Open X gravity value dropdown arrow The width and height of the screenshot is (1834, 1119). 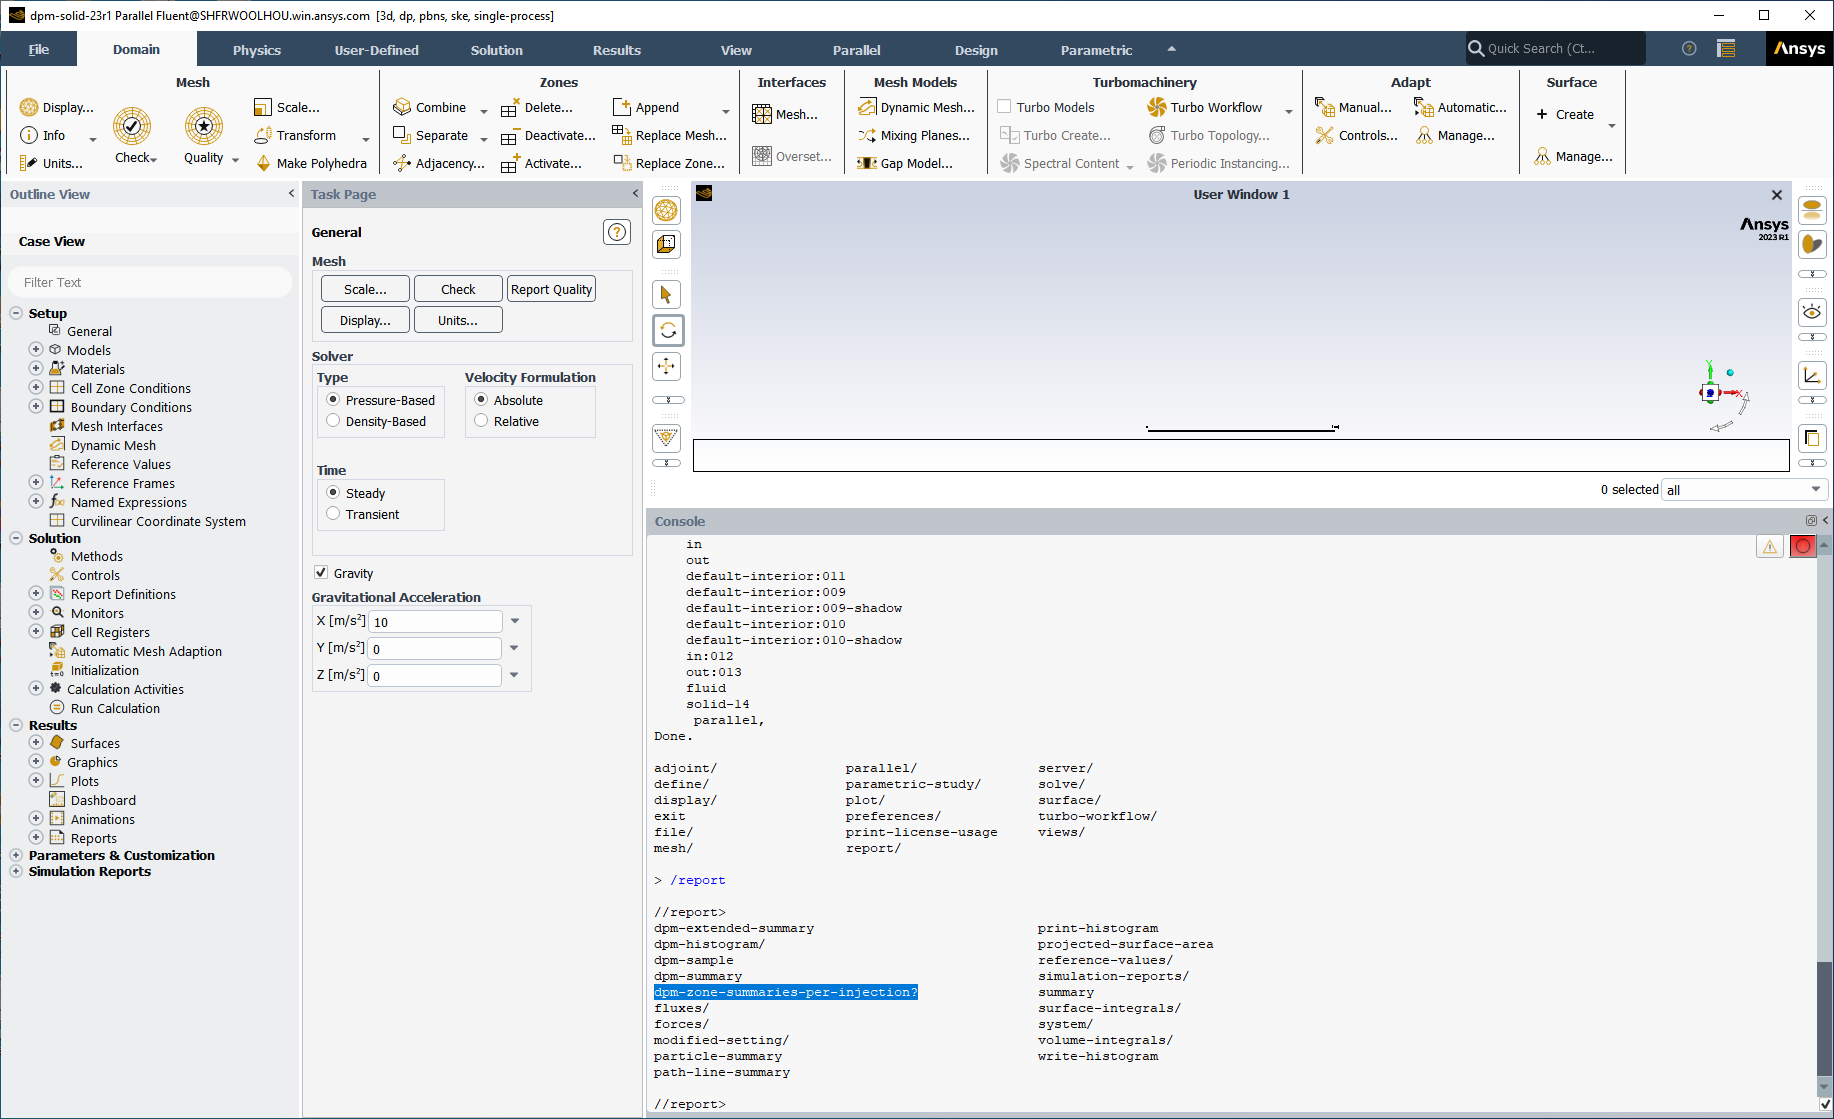pos(515,621)
